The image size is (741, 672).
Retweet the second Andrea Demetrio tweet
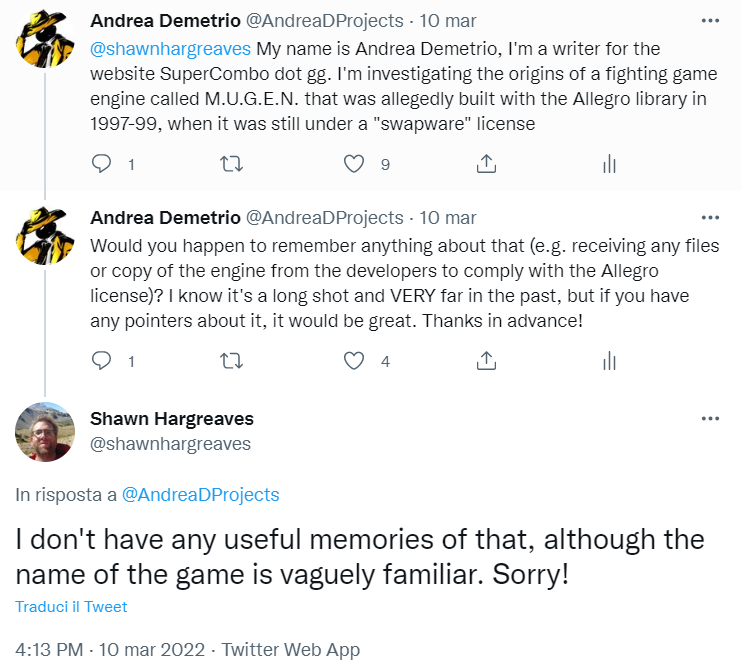230,360
